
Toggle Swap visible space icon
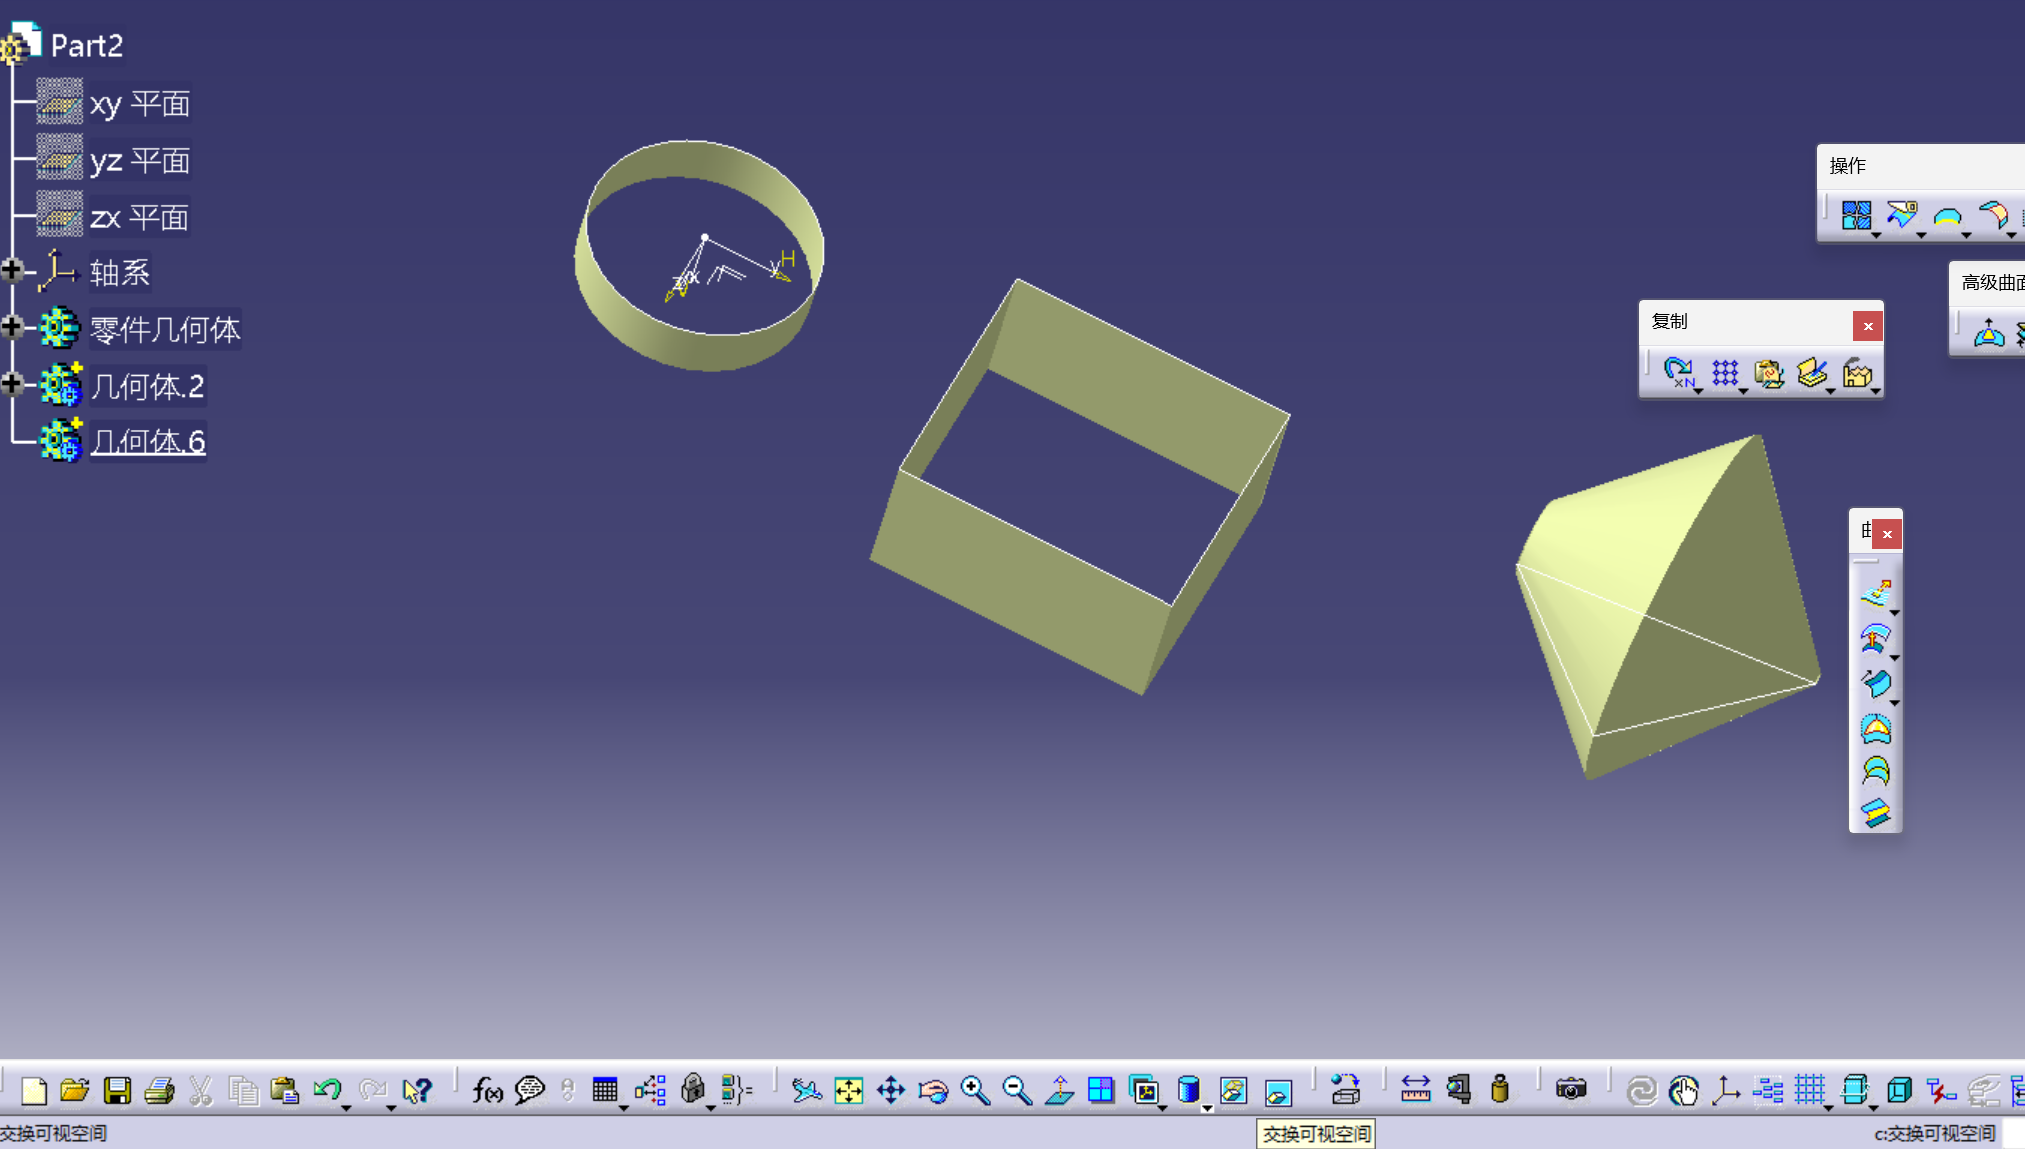coord(1278,1091)
